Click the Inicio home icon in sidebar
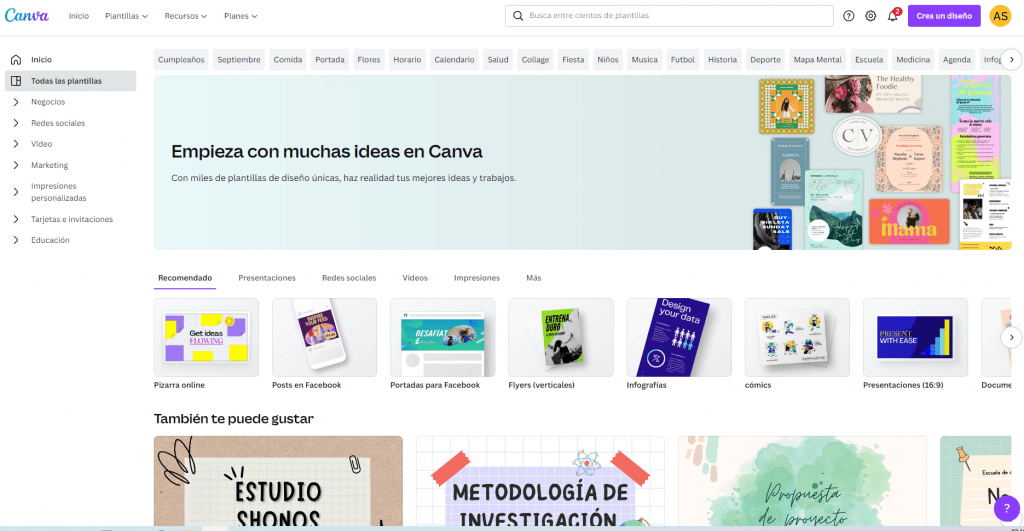The width and height of the screenshot is (1024, 531). click(x=15, y=60)
